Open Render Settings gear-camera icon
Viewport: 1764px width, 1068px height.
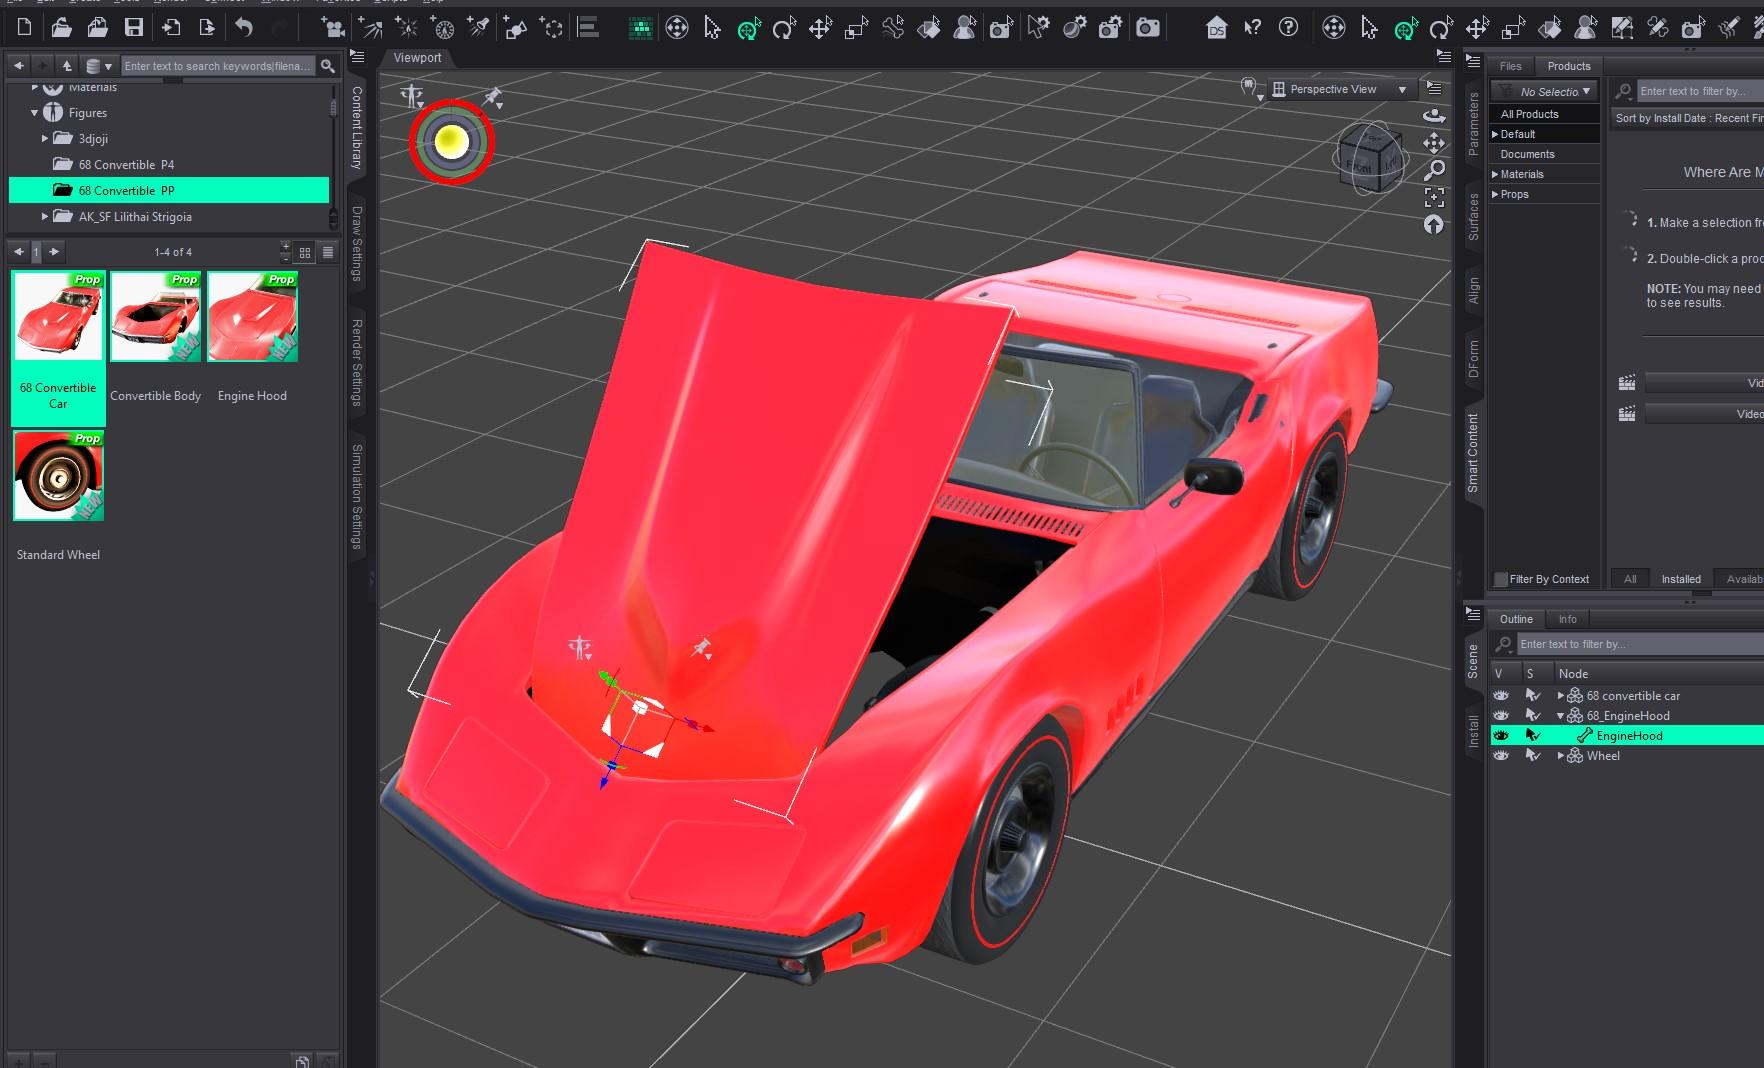coord(1111,28)
